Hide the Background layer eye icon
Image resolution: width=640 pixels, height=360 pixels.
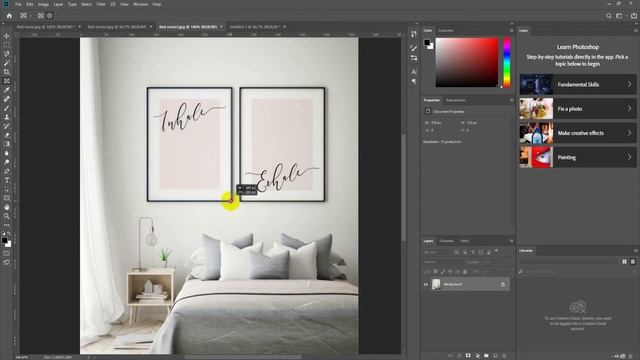(x=426, y=284)
